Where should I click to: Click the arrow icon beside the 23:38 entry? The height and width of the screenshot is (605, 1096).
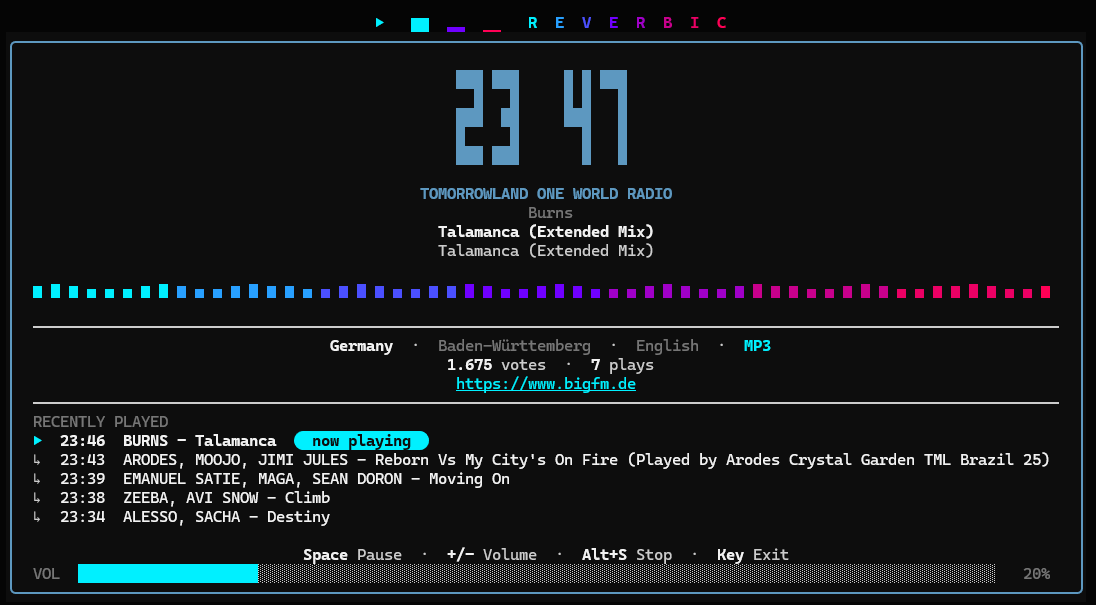click(37, 497)
